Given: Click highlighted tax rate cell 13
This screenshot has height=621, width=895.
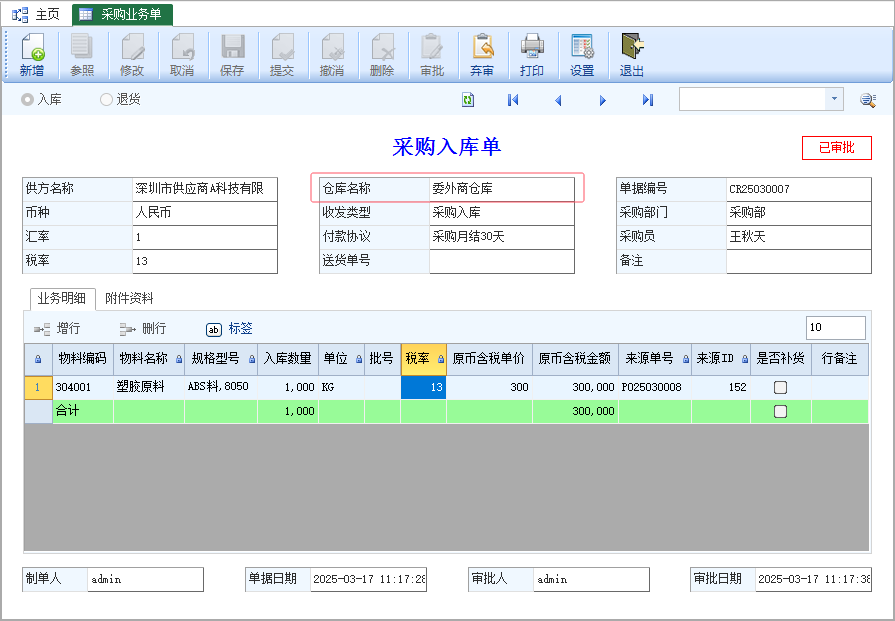Looking at the screenshot, I should click(424, 388).
